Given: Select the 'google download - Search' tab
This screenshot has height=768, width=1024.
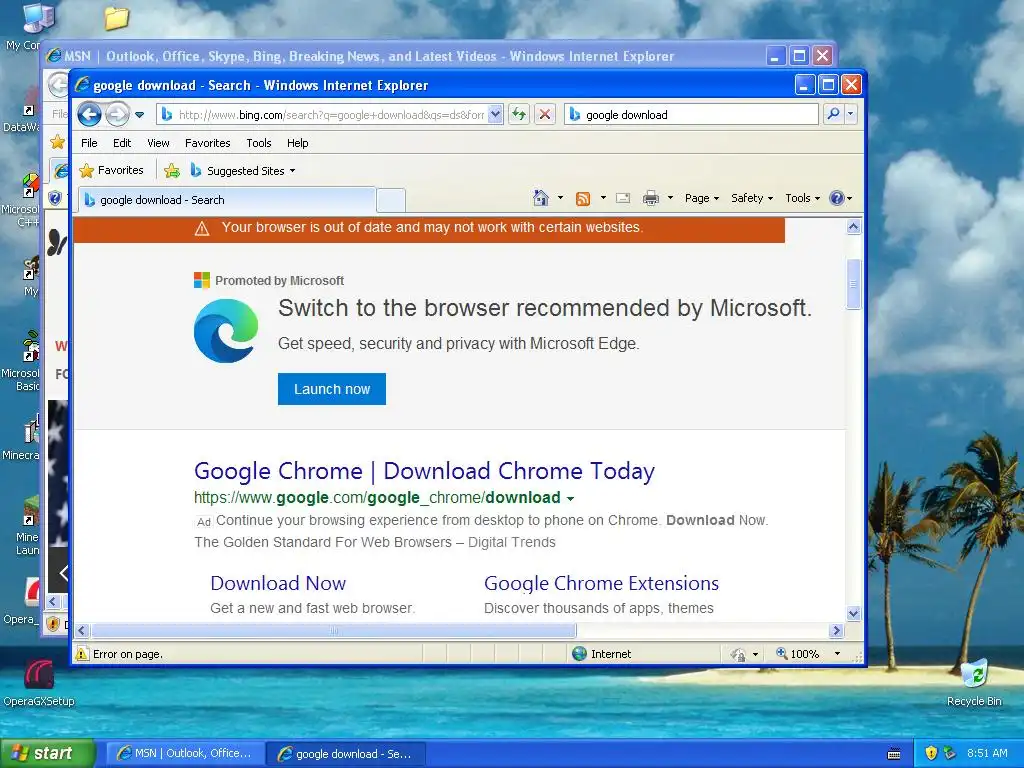Looking at the screenshot, I should coord(227,200).
